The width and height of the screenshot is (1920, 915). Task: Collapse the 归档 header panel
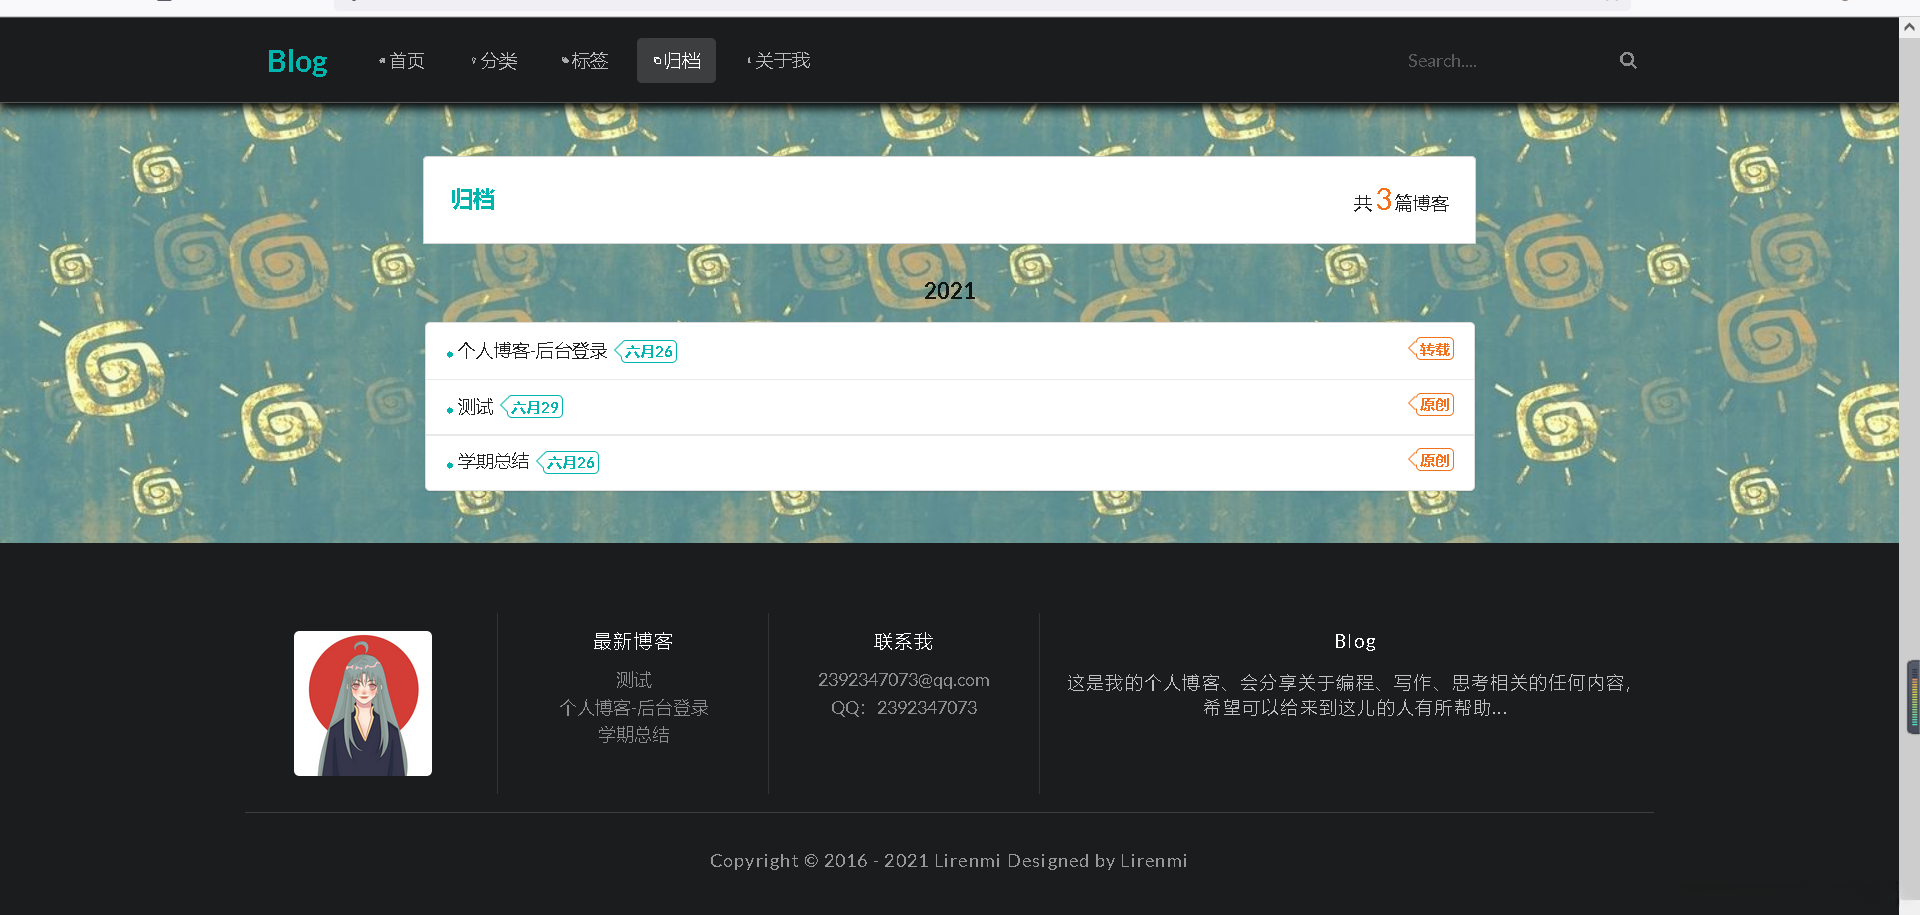473,200
